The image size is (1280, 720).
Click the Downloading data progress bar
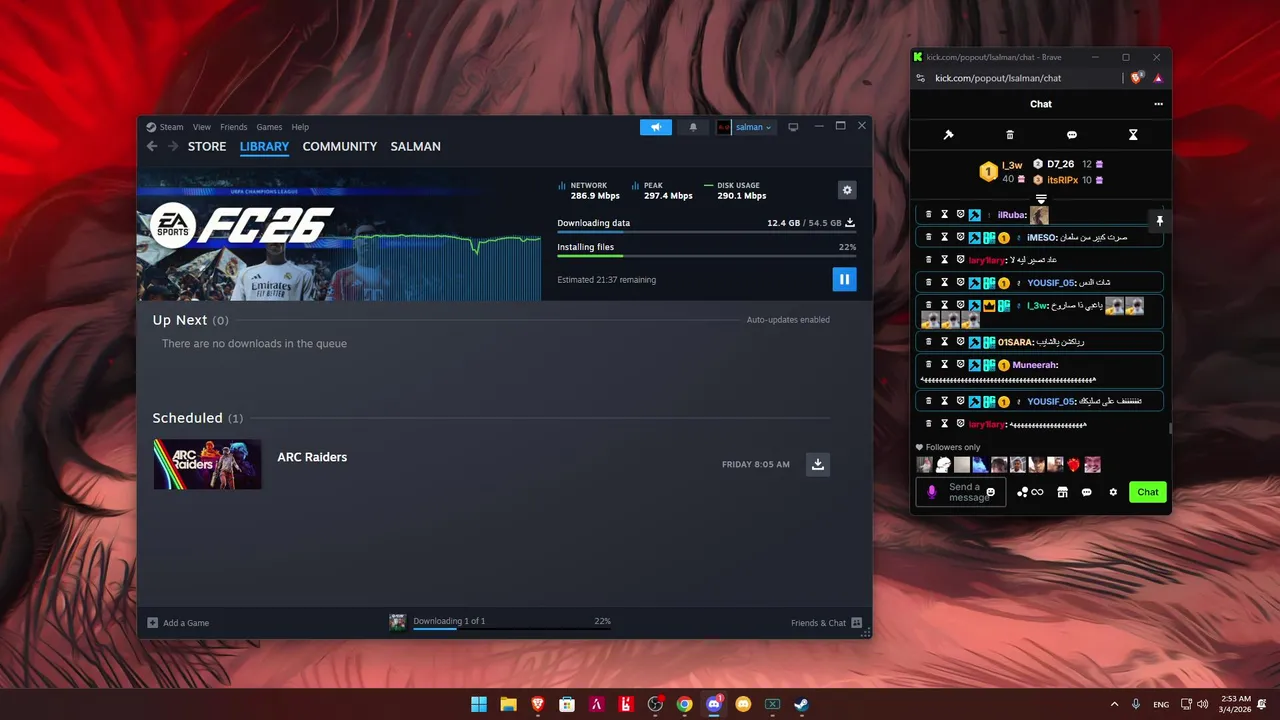[706, 232]
